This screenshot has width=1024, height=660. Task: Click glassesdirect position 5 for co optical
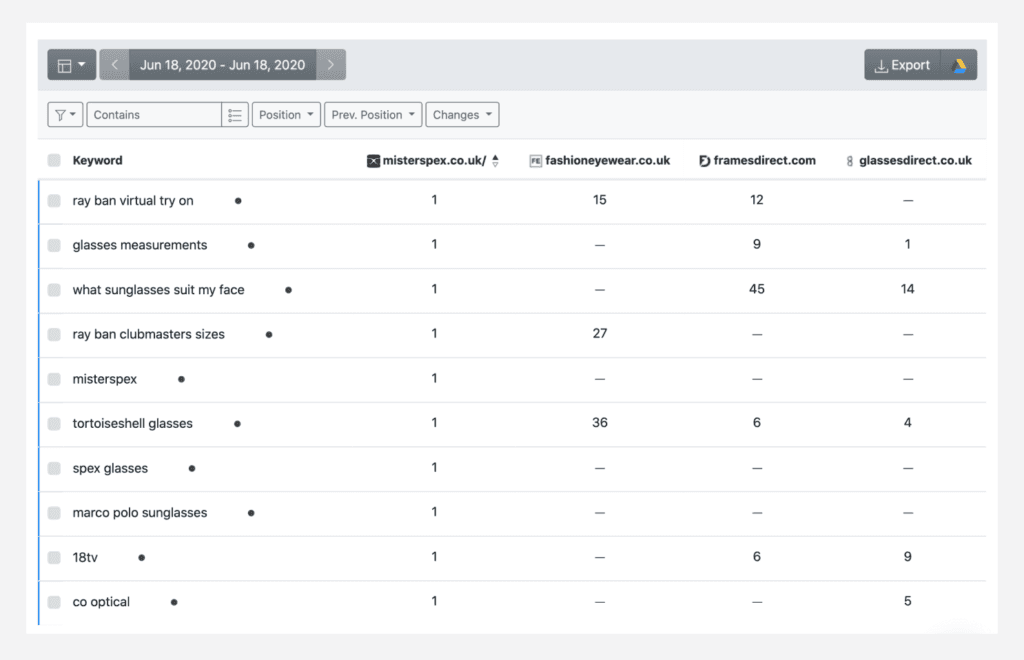click(907, 601)
